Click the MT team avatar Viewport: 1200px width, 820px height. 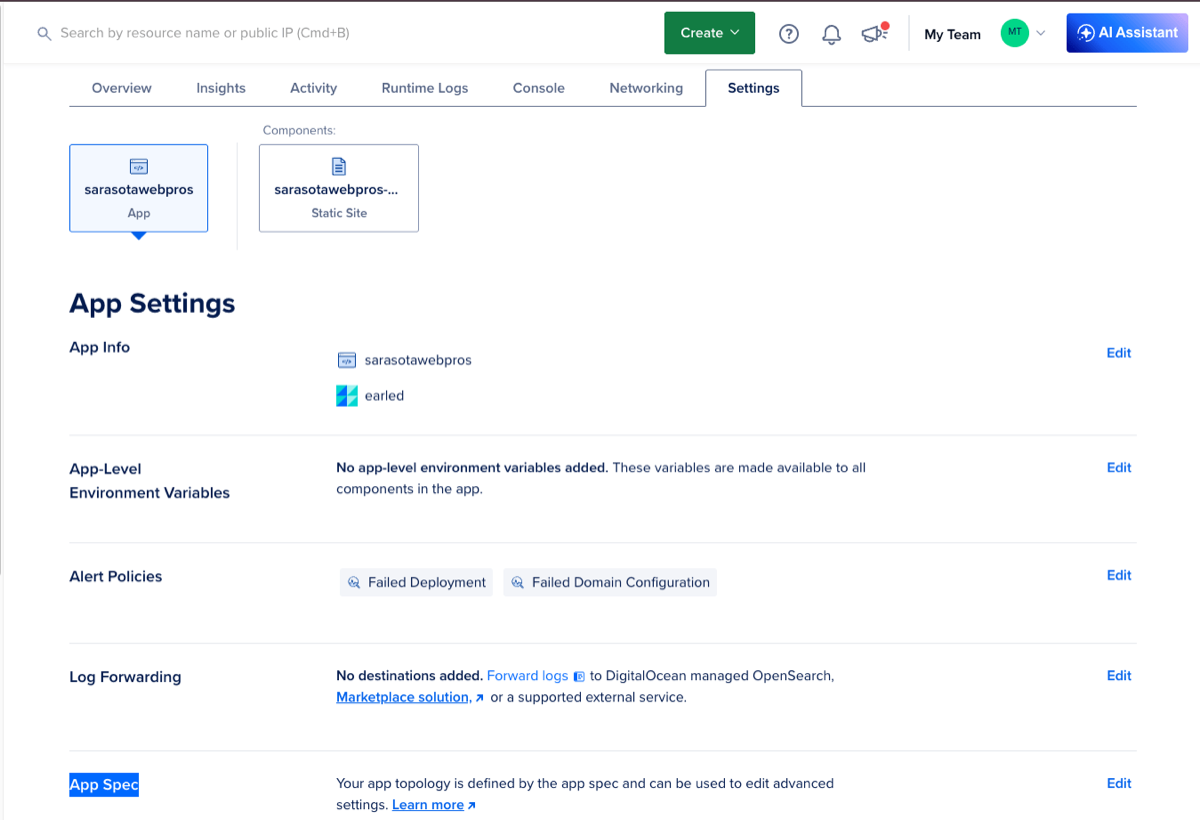tap(1015, 33)
